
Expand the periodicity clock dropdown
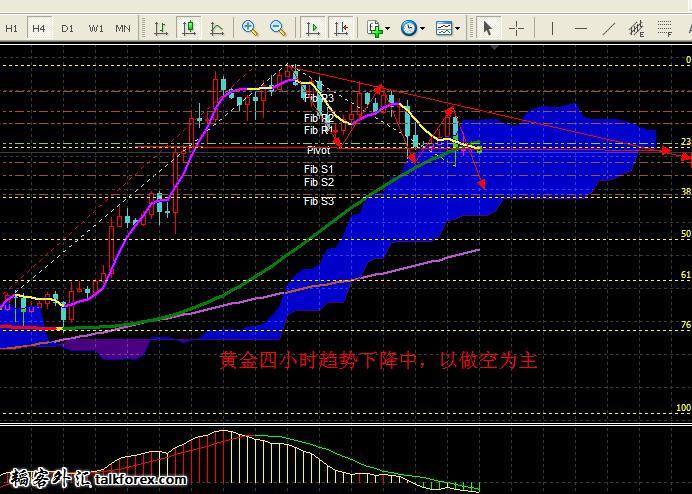412,29
